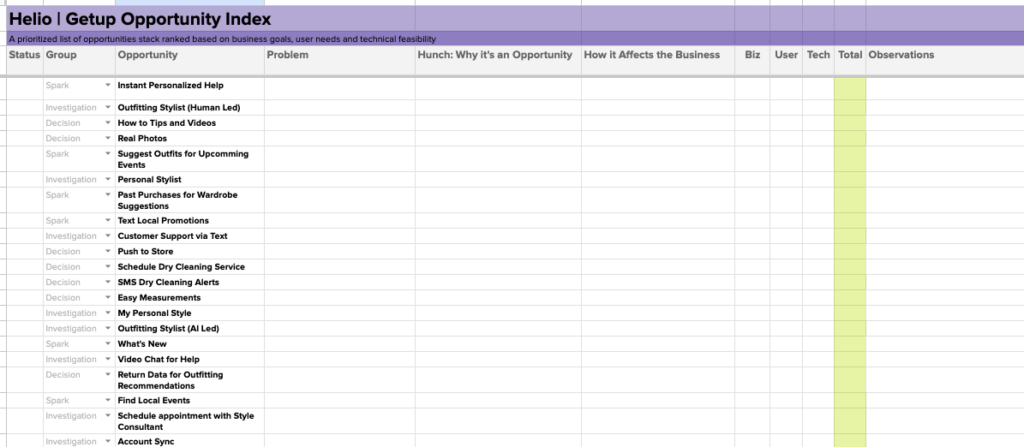Select the What's New cell

click(189, 344)
